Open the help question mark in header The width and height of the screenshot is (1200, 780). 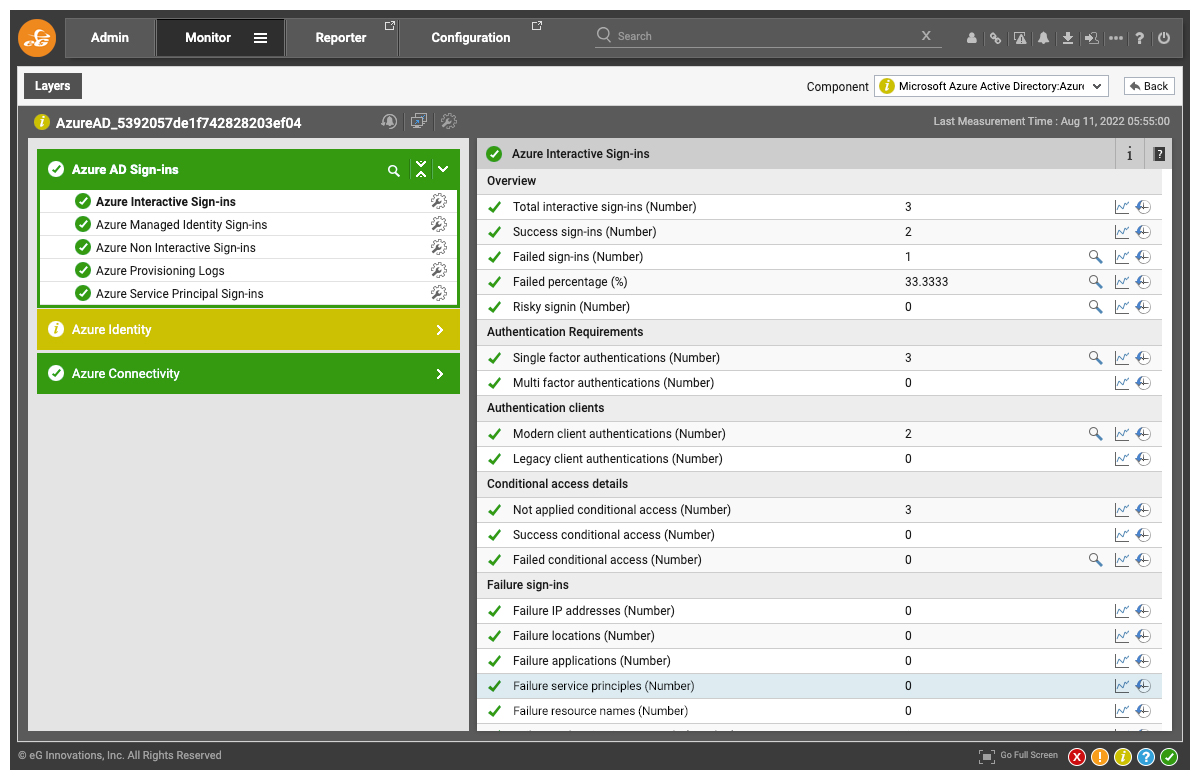click(1140, 38)
